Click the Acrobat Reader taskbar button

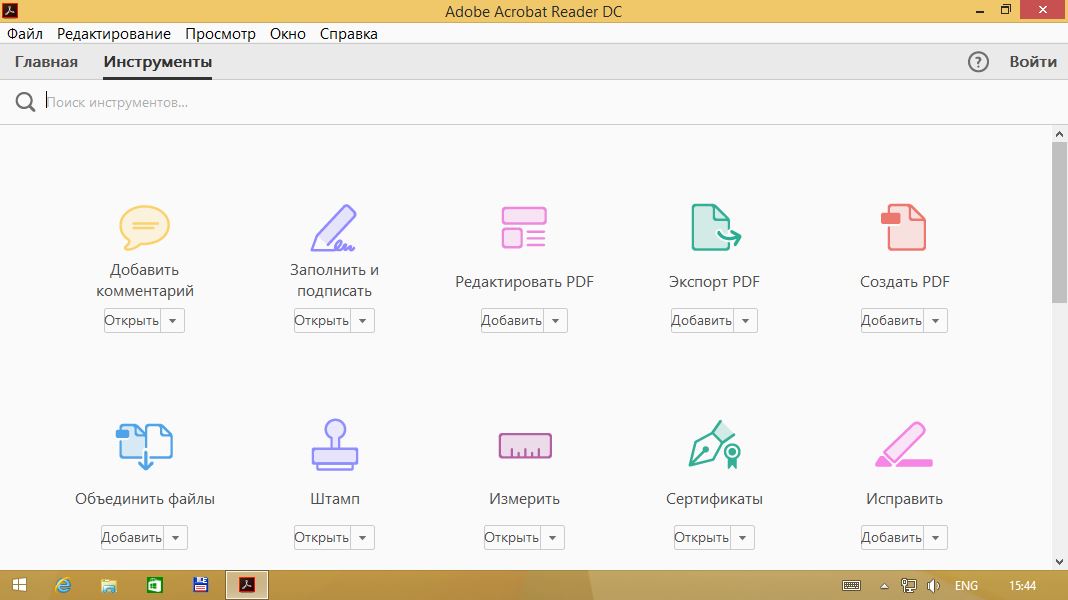point(247,585)
